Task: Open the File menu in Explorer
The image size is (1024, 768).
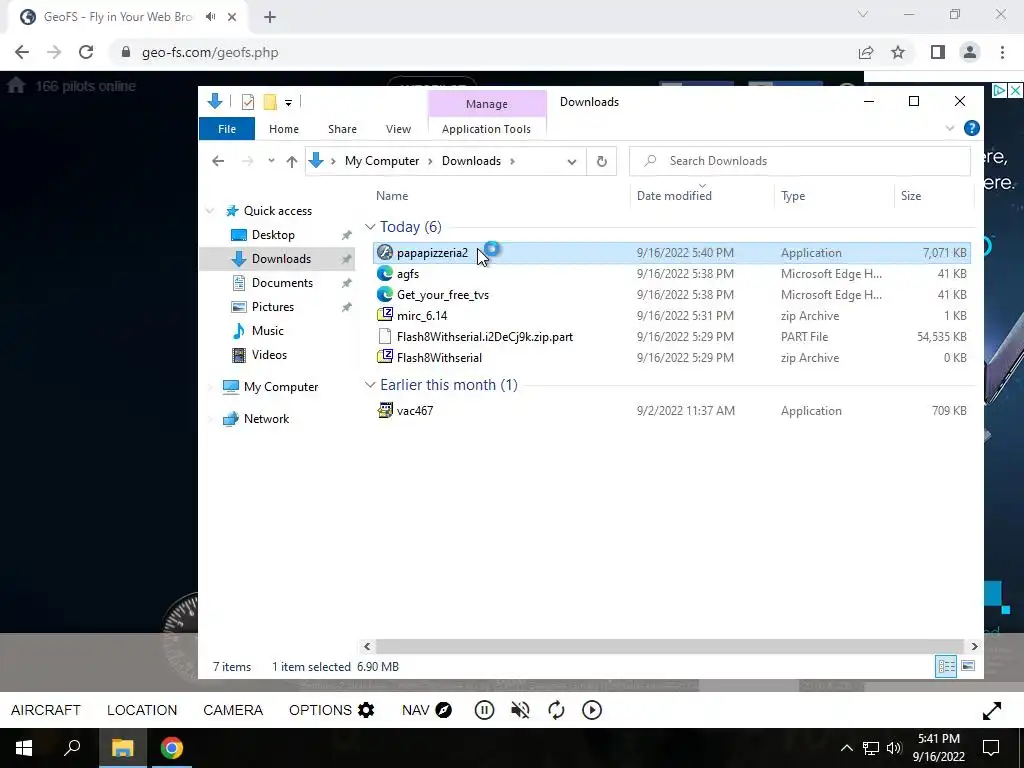Action: coord(227,129)
